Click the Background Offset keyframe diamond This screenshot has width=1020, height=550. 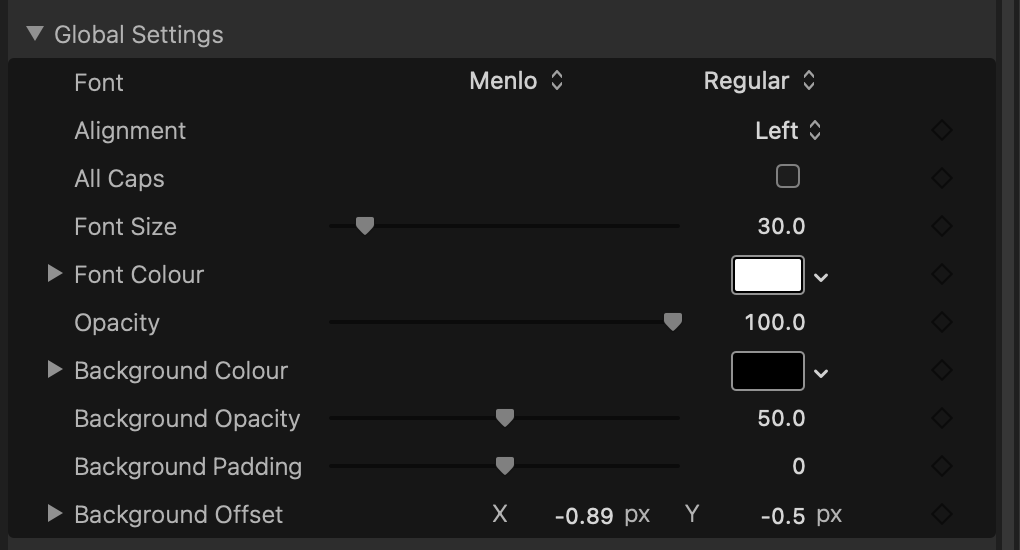[941, 515]
